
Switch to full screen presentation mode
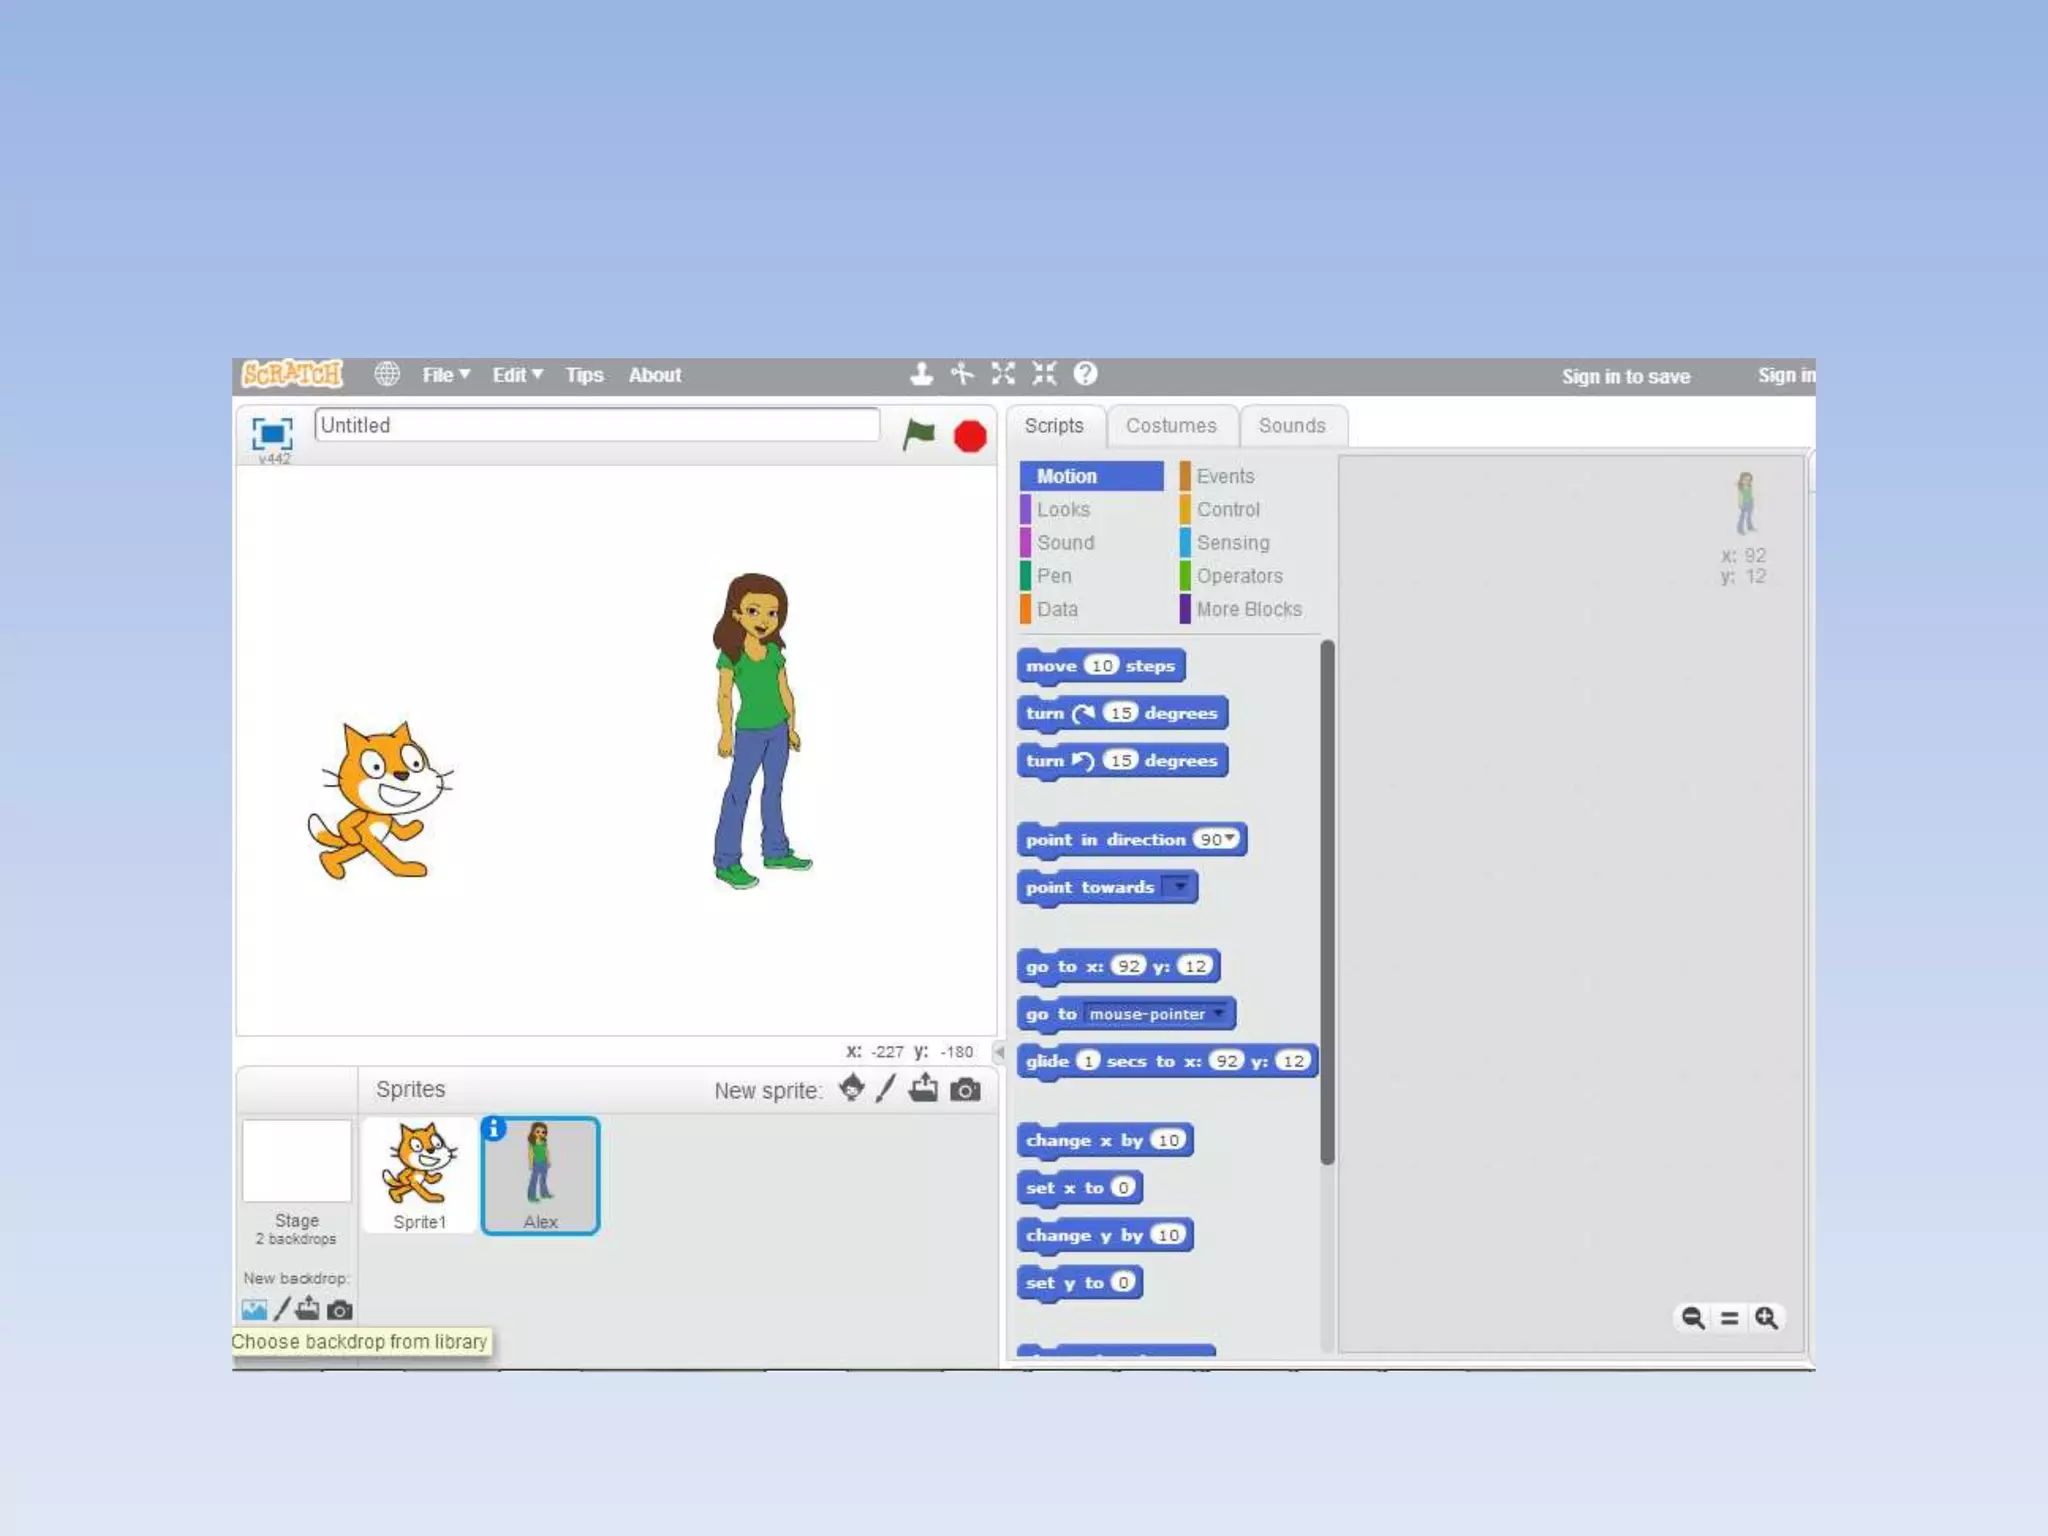click(272, 433)
